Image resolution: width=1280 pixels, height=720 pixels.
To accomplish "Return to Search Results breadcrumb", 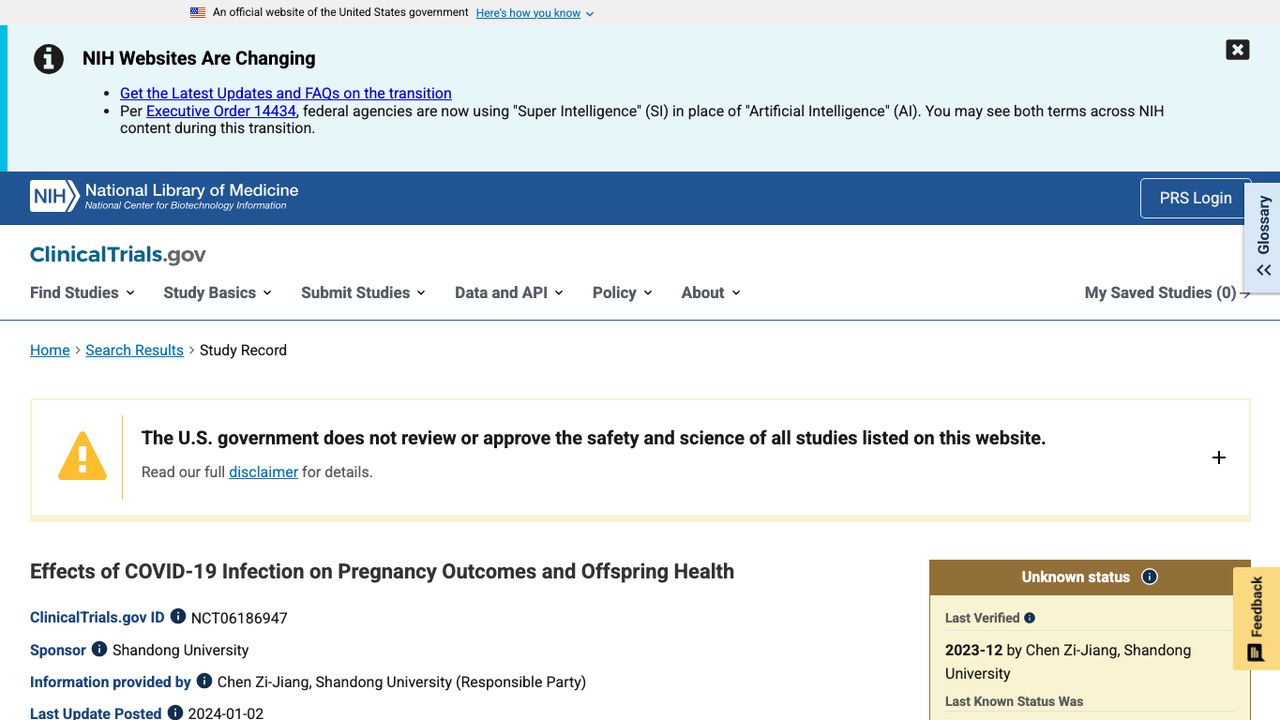I will (135, 350).
